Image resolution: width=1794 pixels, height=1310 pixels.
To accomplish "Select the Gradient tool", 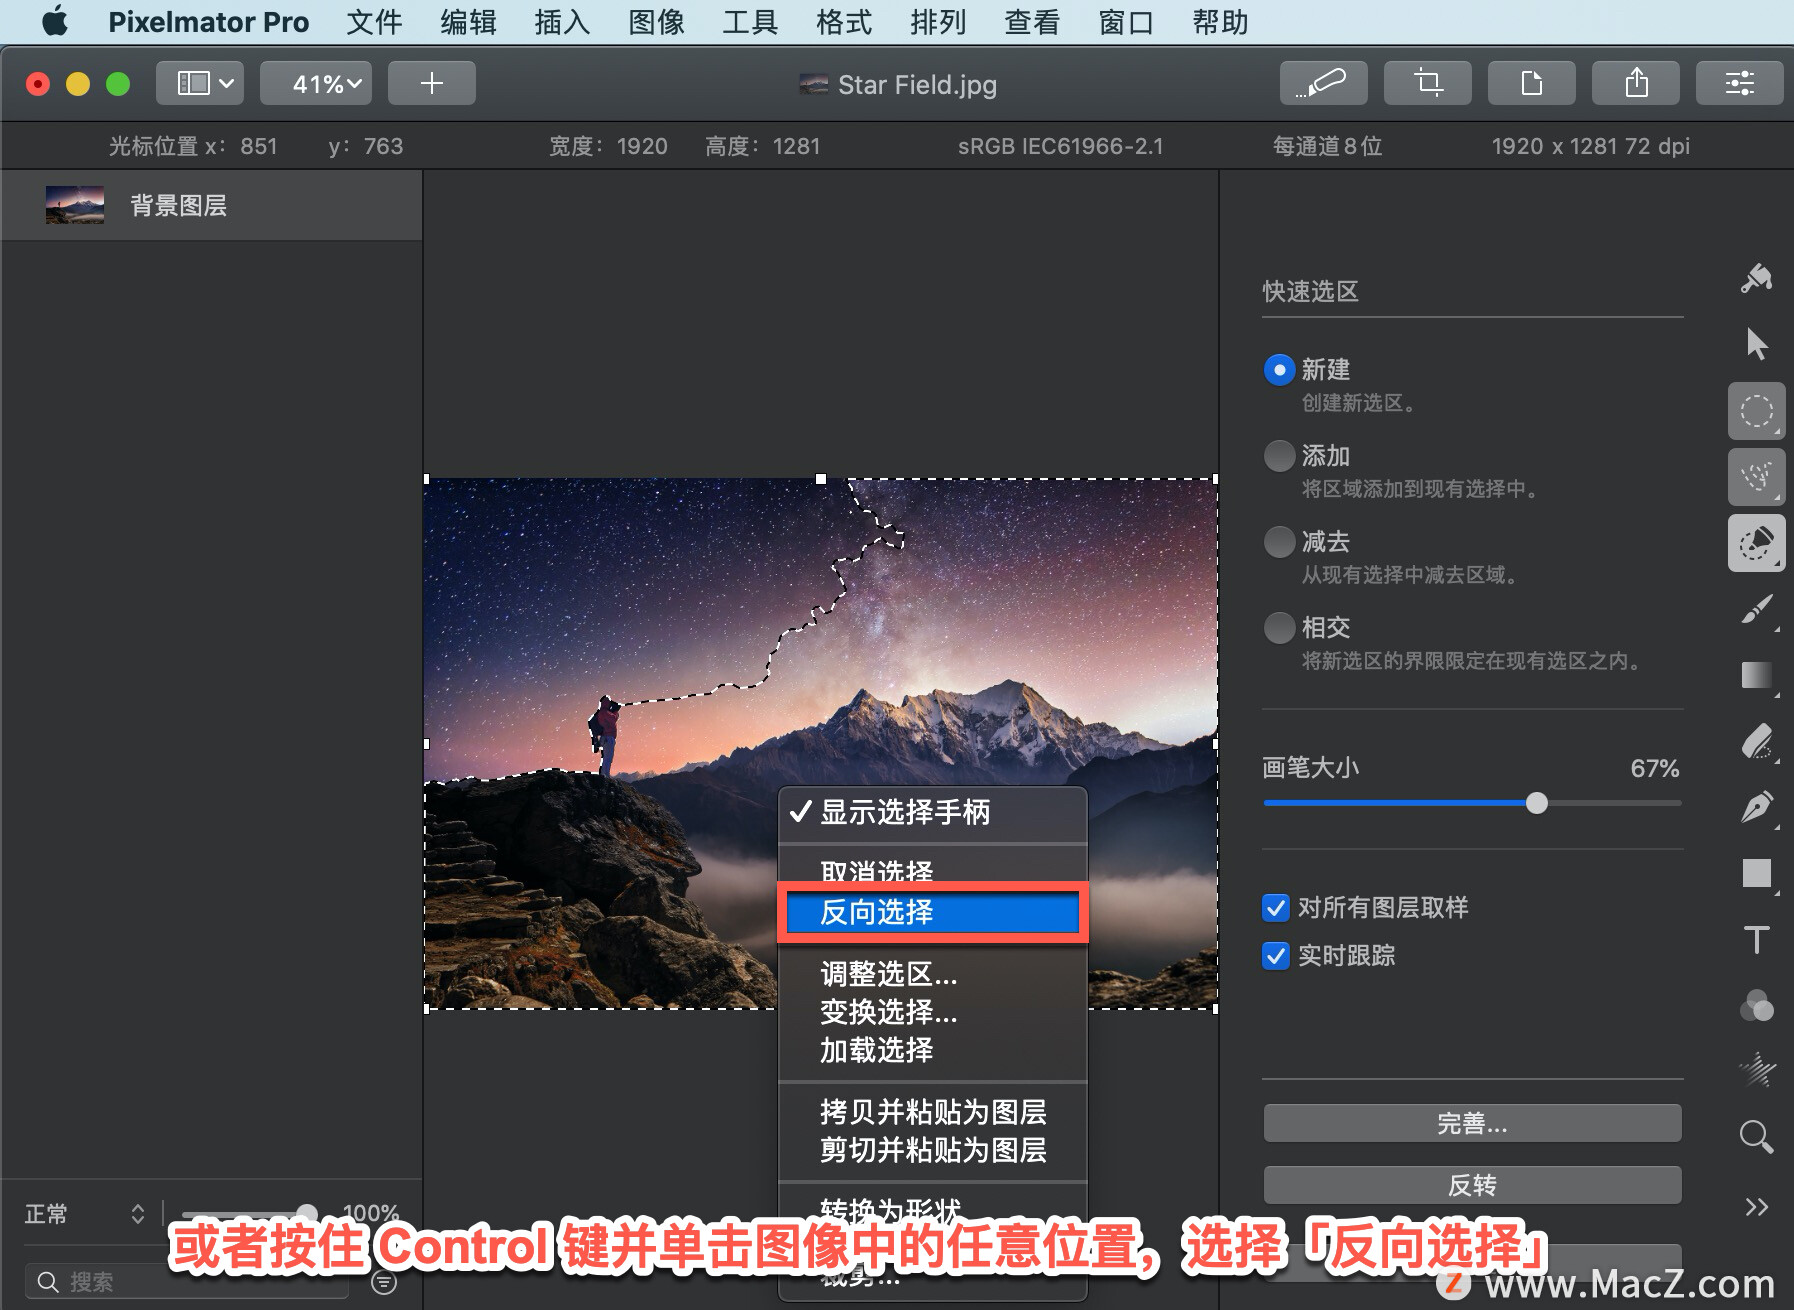I will (x=1756, y=675).
